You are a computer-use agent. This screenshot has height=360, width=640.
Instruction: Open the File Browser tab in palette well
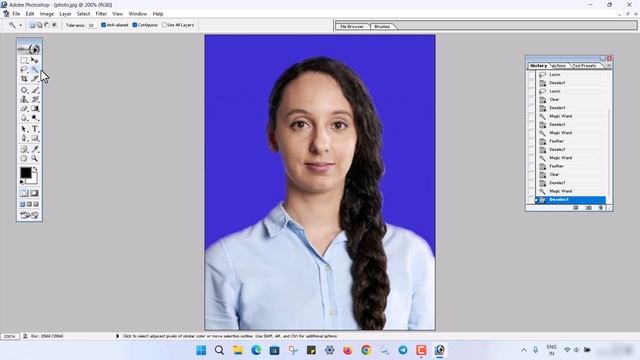[x=352, y=26]
